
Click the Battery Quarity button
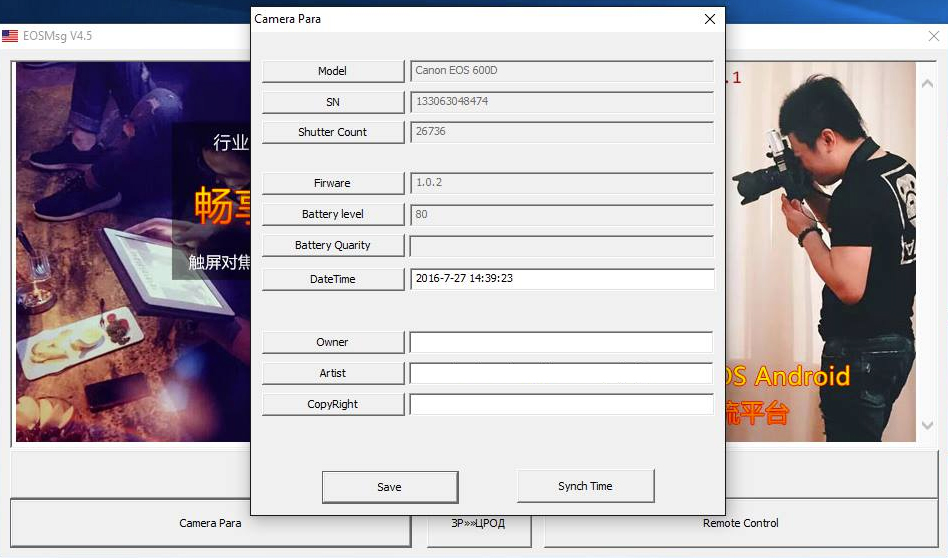click(x=332, y=245)
